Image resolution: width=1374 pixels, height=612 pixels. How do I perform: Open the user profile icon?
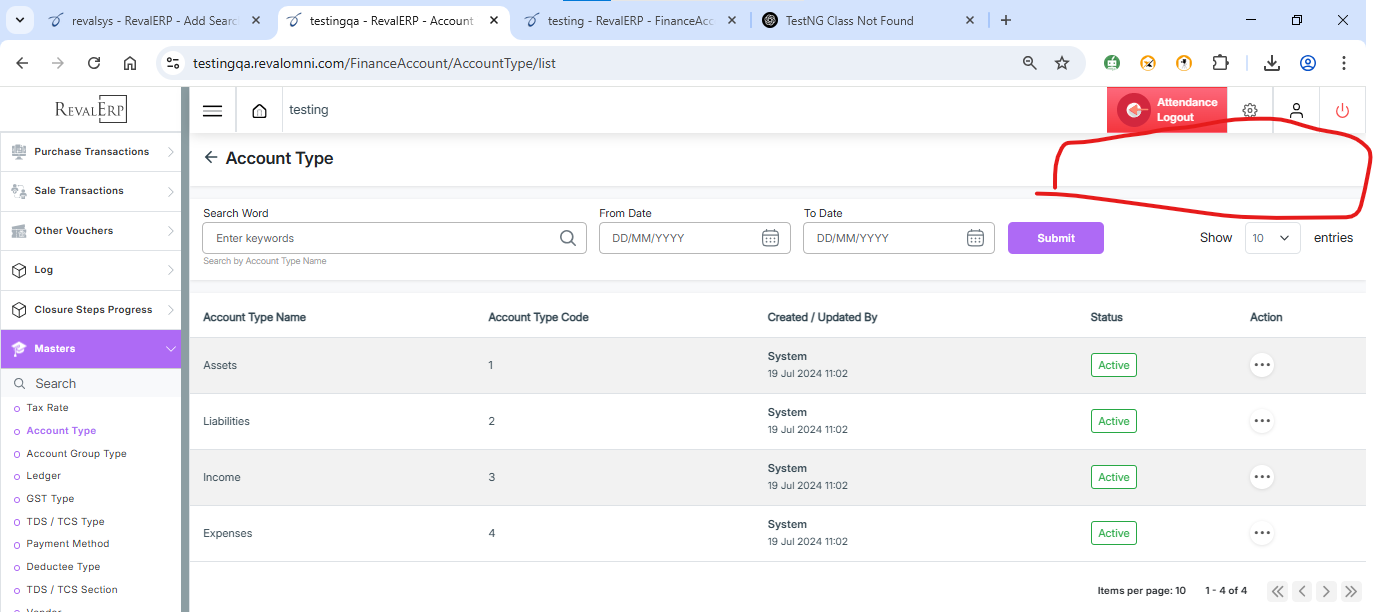click(1296, 111)
